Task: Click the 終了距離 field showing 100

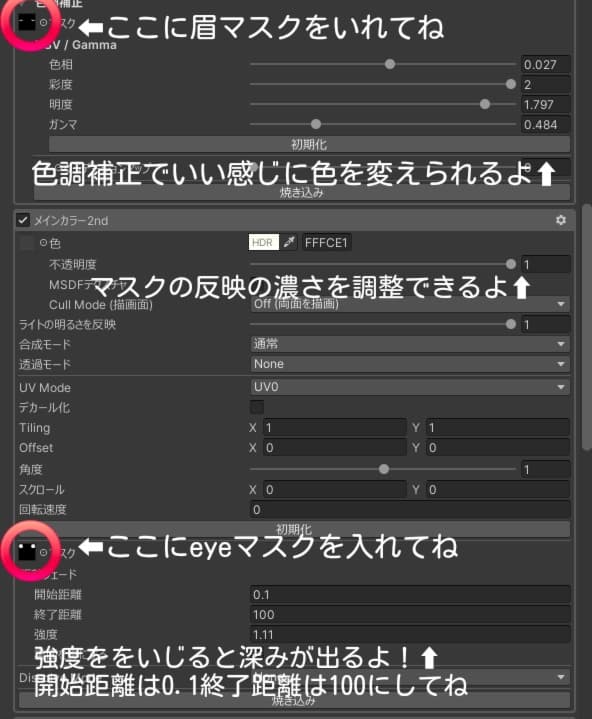Action: [410, 614]
